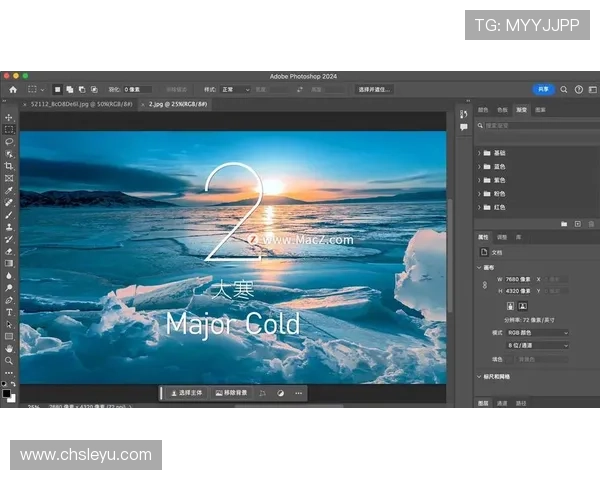Switch to the 颜色 panel tab
This screenshot has height=480, width=600.
(x=484, y=109)
